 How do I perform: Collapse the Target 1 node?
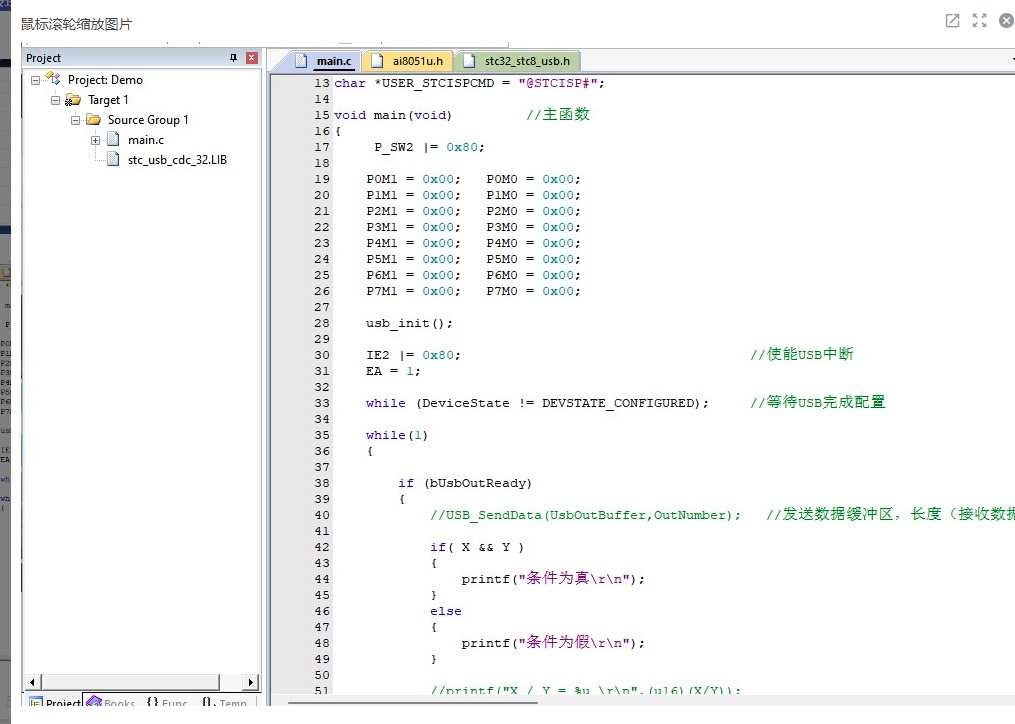click(x=56, y=100)
